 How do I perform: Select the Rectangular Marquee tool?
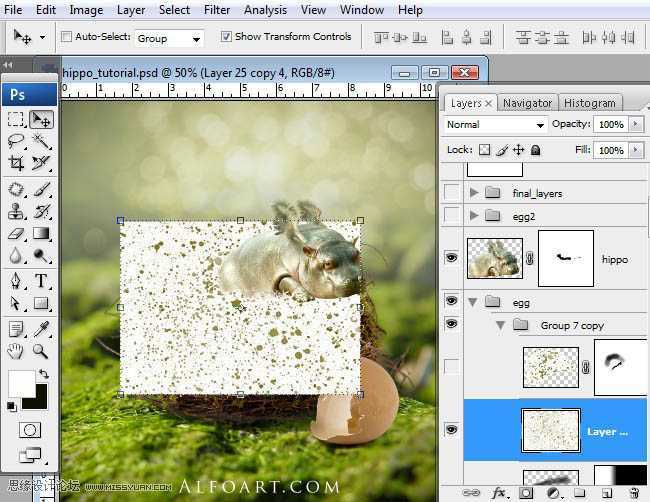[x=16, y=119]
